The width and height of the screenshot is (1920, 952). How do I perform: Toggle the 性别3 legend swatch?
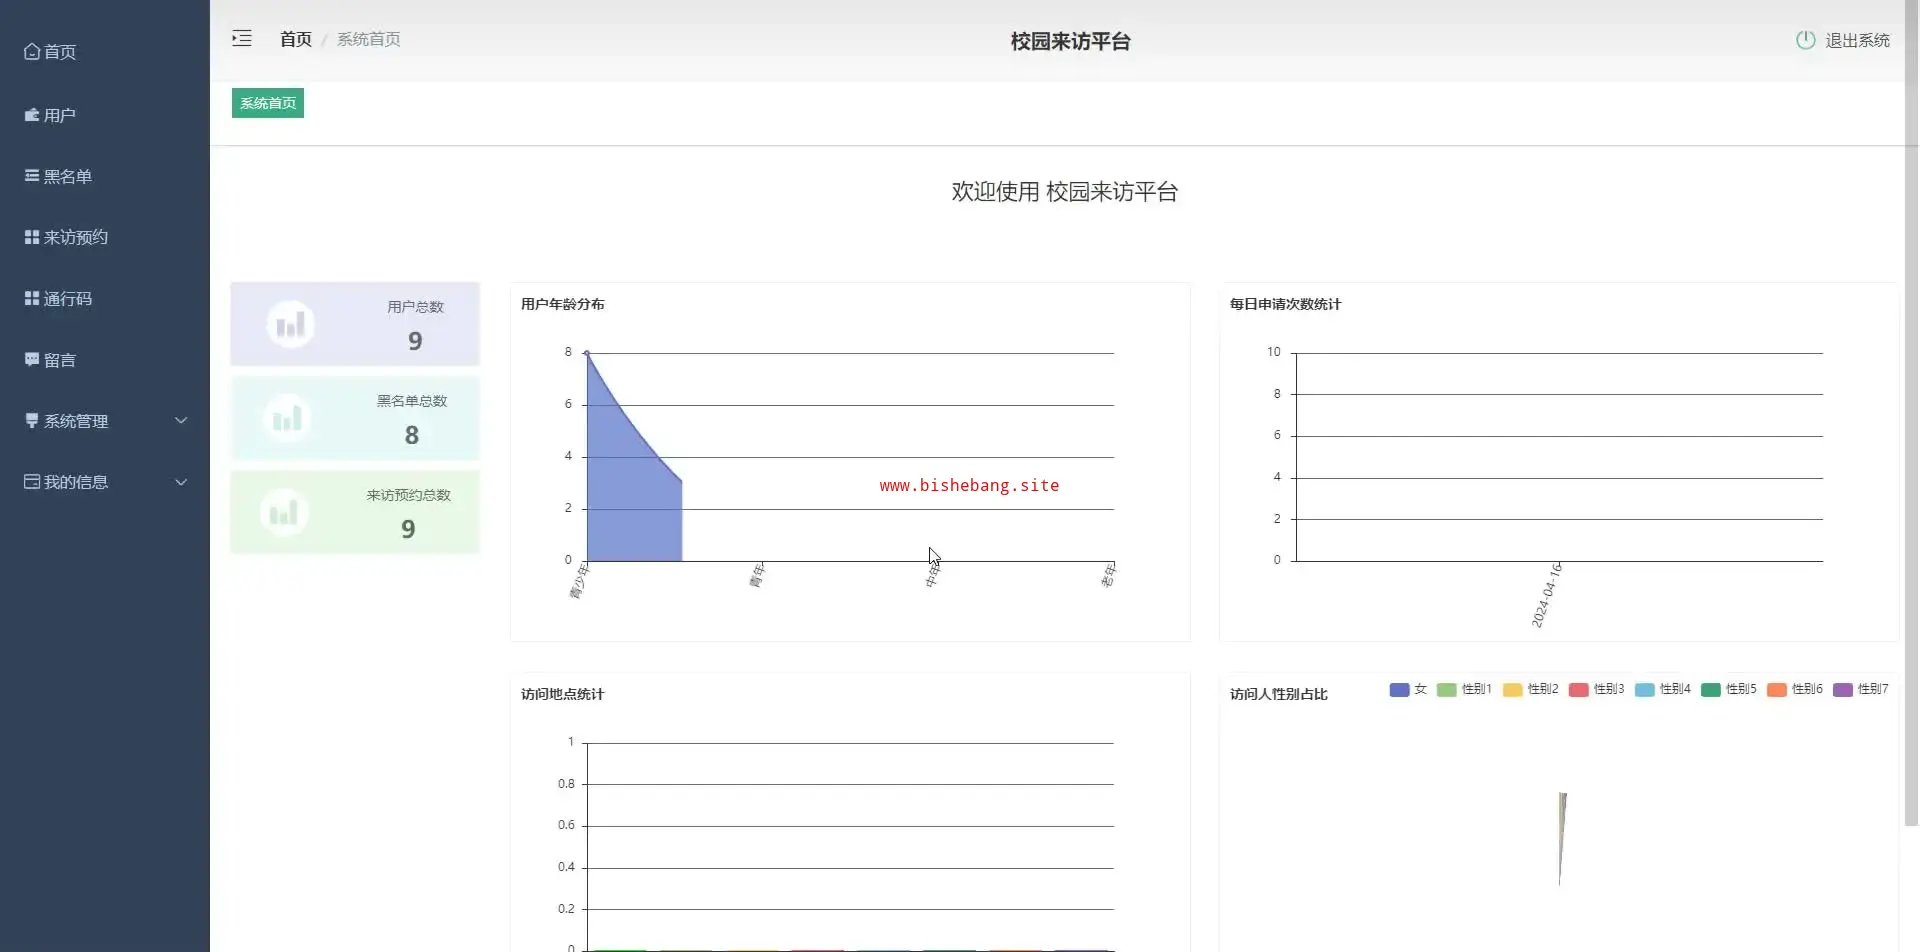click(x=1579, y=689)
